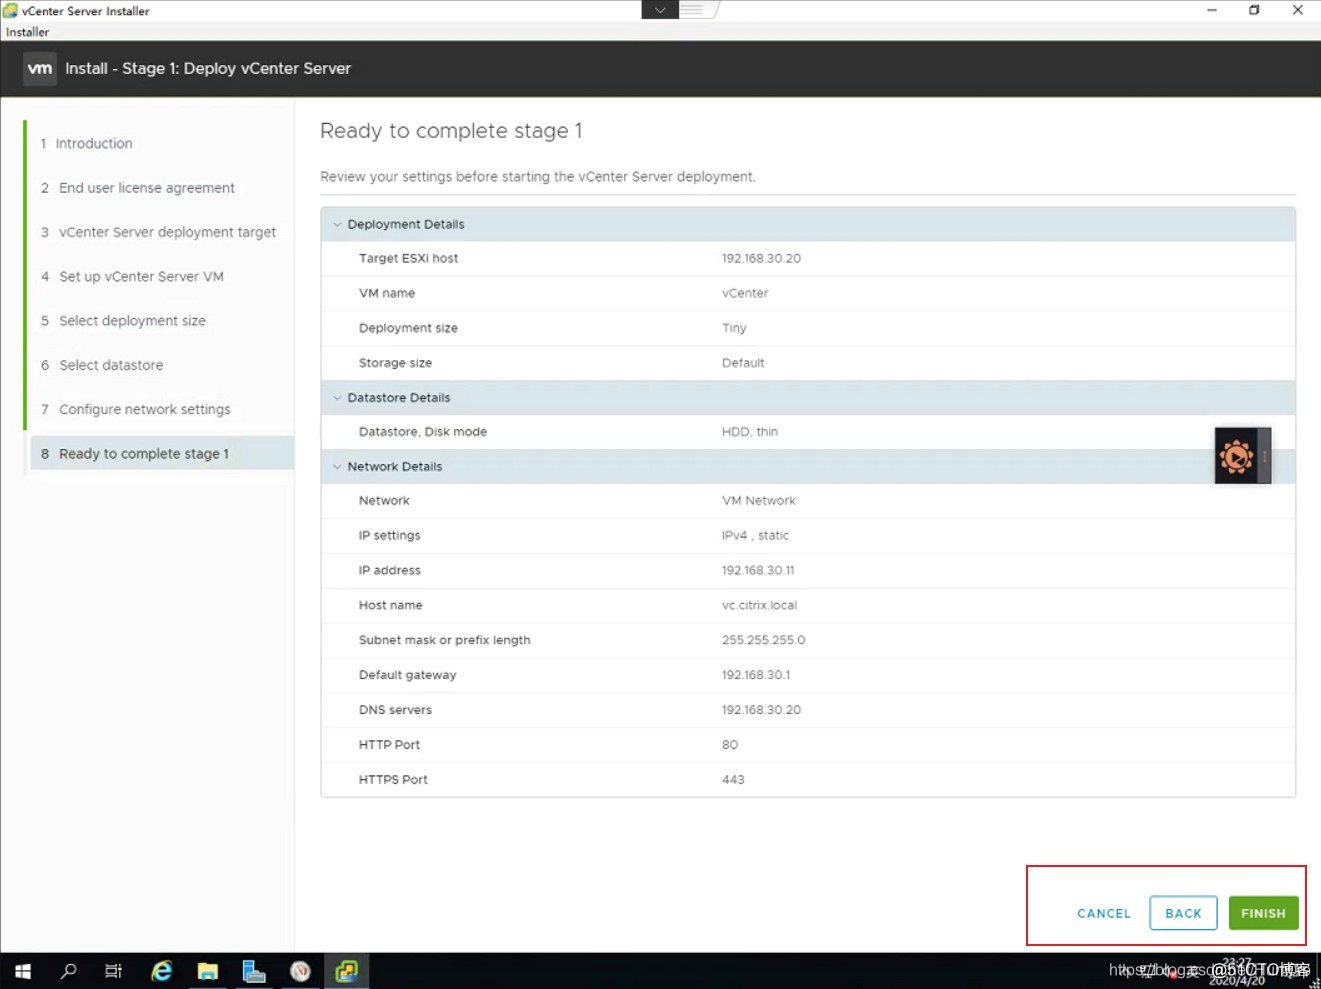
Task: Click Default gateway value 192.168.30.1
Action: [x=756, y=675]
